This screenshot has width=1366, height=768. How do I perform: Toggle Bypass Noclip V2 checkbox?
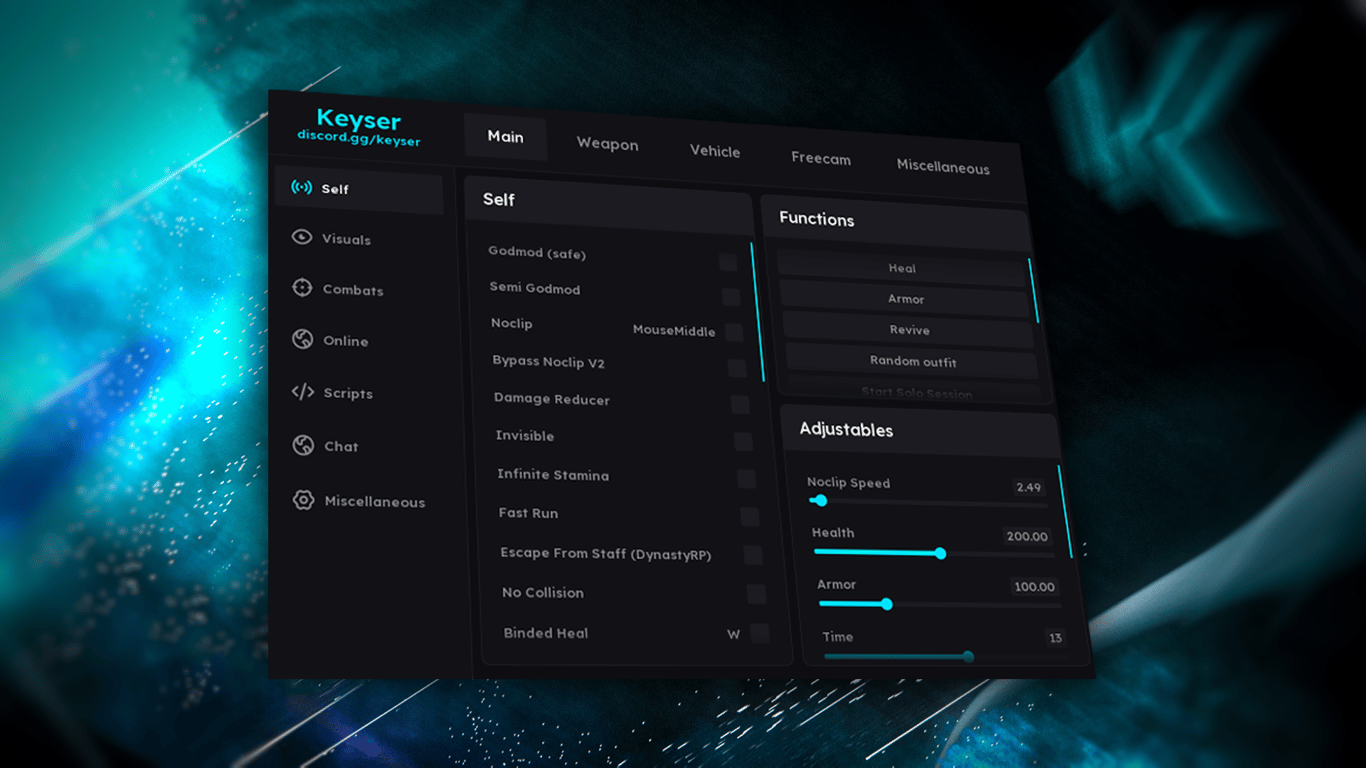coord(737,368)
